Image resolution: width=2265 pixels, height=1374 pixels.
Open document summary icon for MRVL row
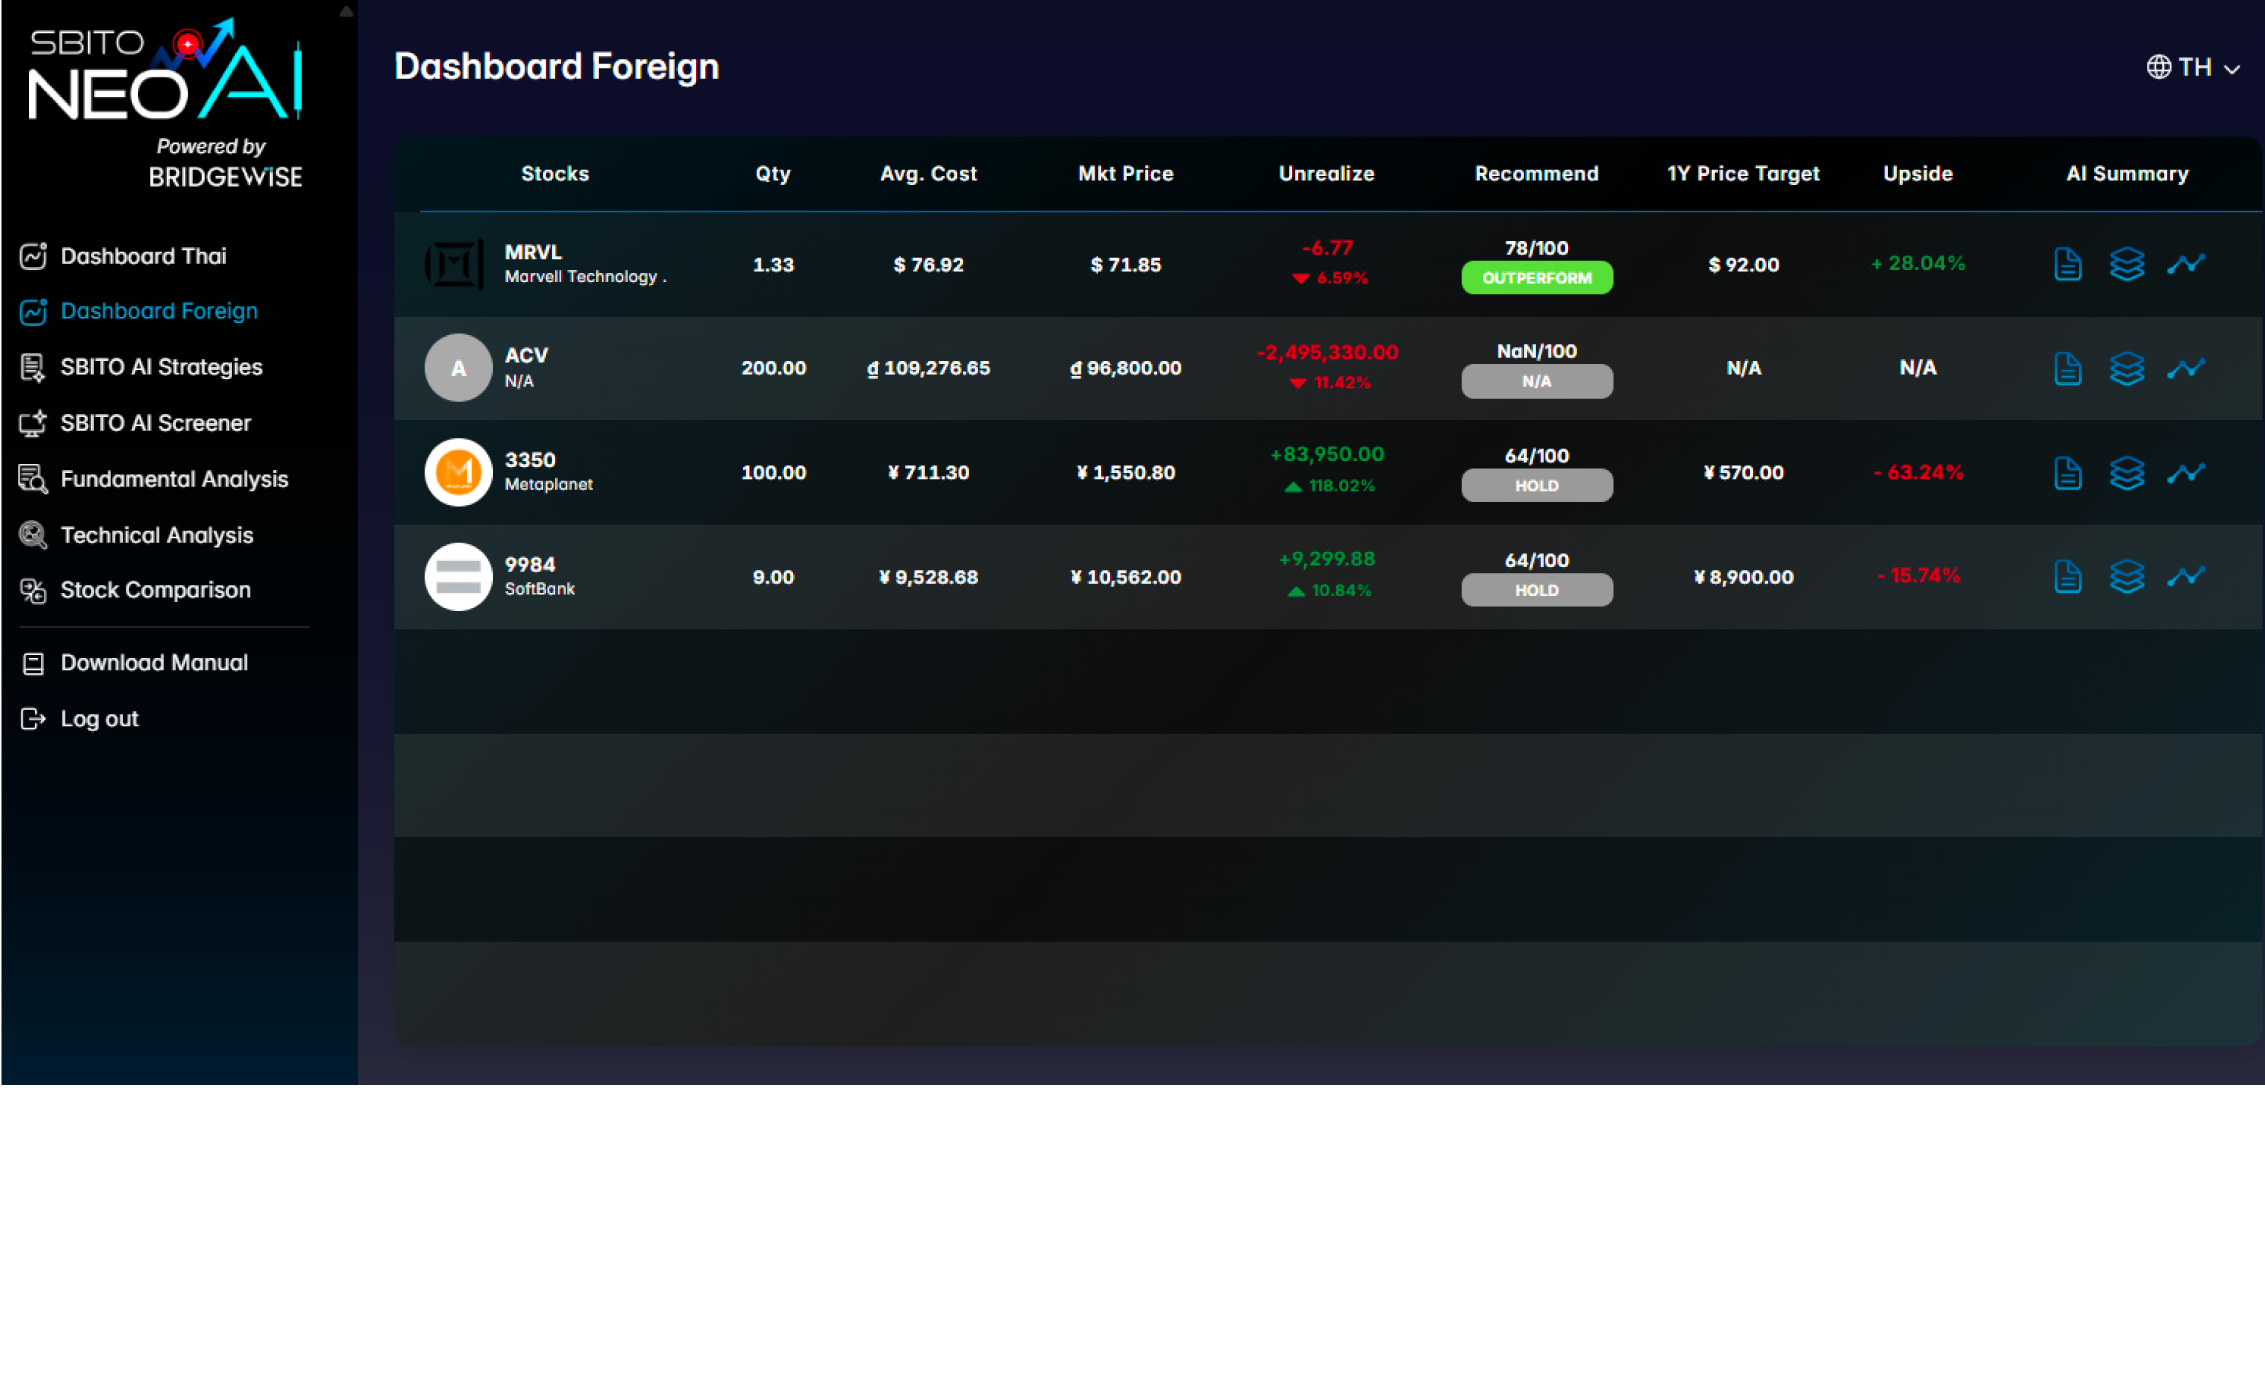2067,264
